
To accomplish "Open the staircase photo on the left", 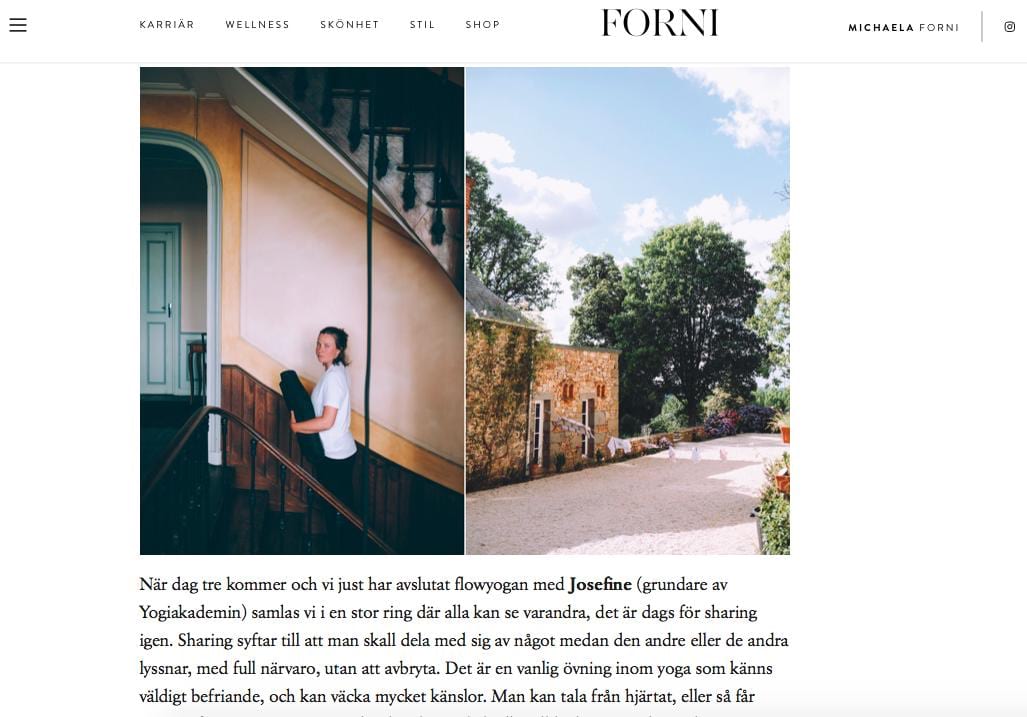I will coord(302,310).
